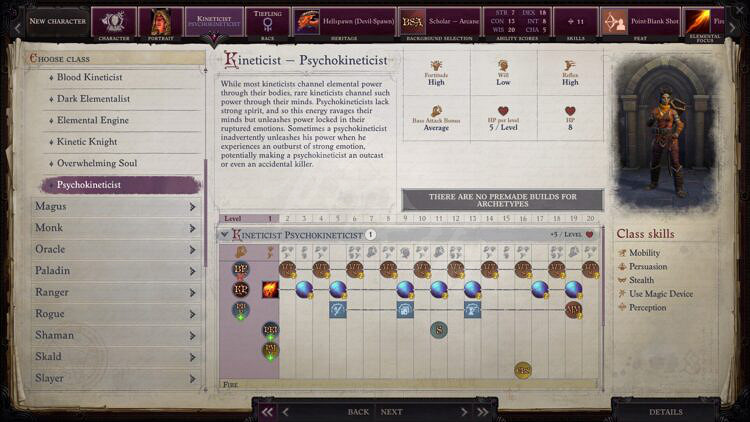Switch to the Skills tab
This screenshot has width=750, height=422.
coord(575,21)
